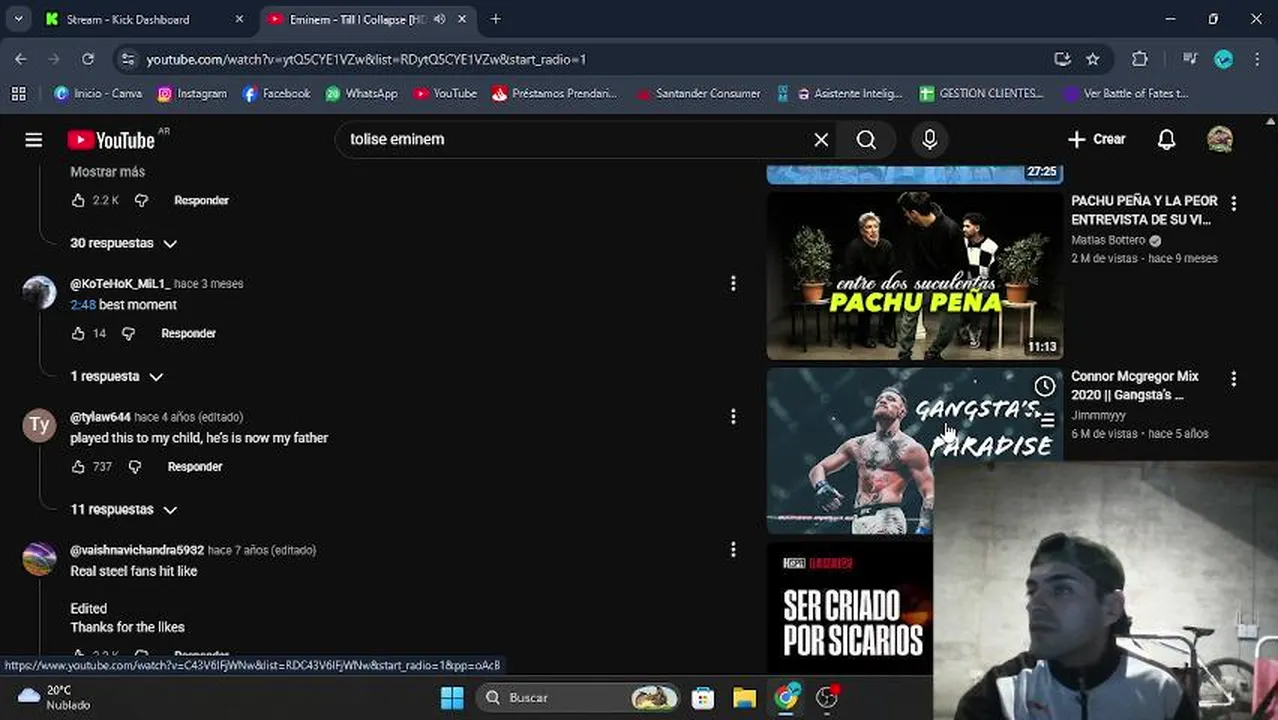
Task: Like KoTeHoK_MiL1_'s comment
Action: [x=78, y=333]
